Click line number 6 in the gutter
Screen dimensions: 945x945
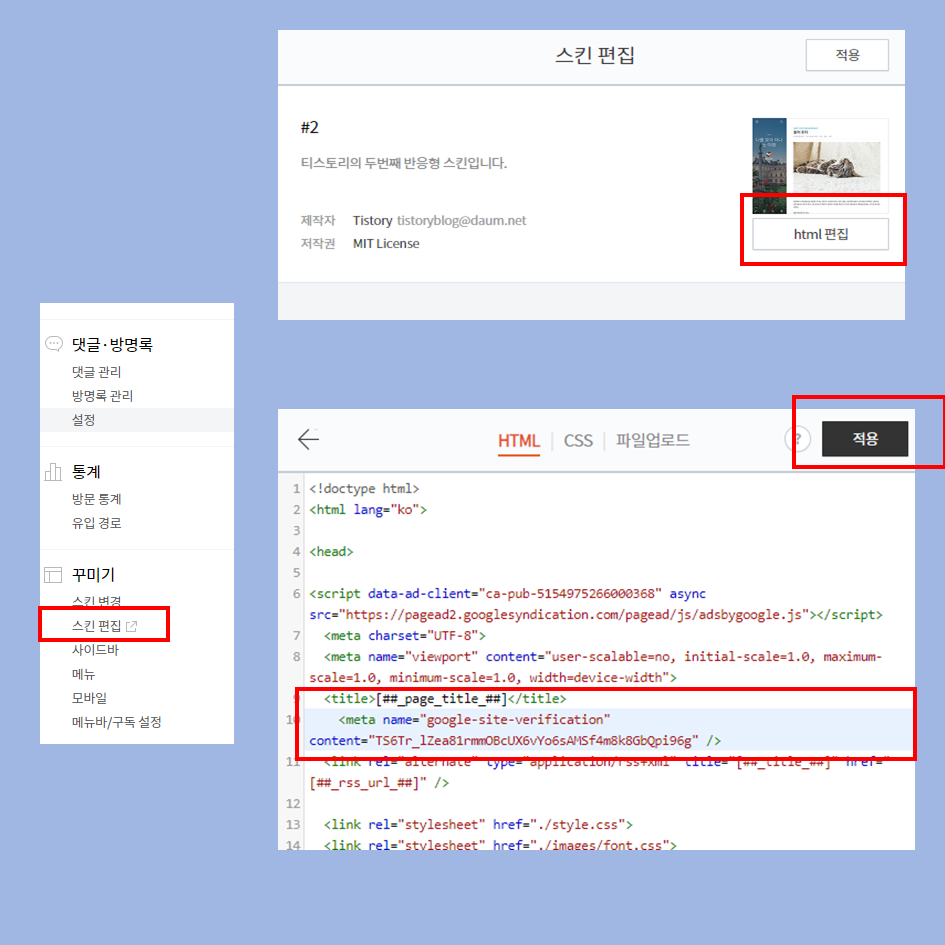click(296, 594)
